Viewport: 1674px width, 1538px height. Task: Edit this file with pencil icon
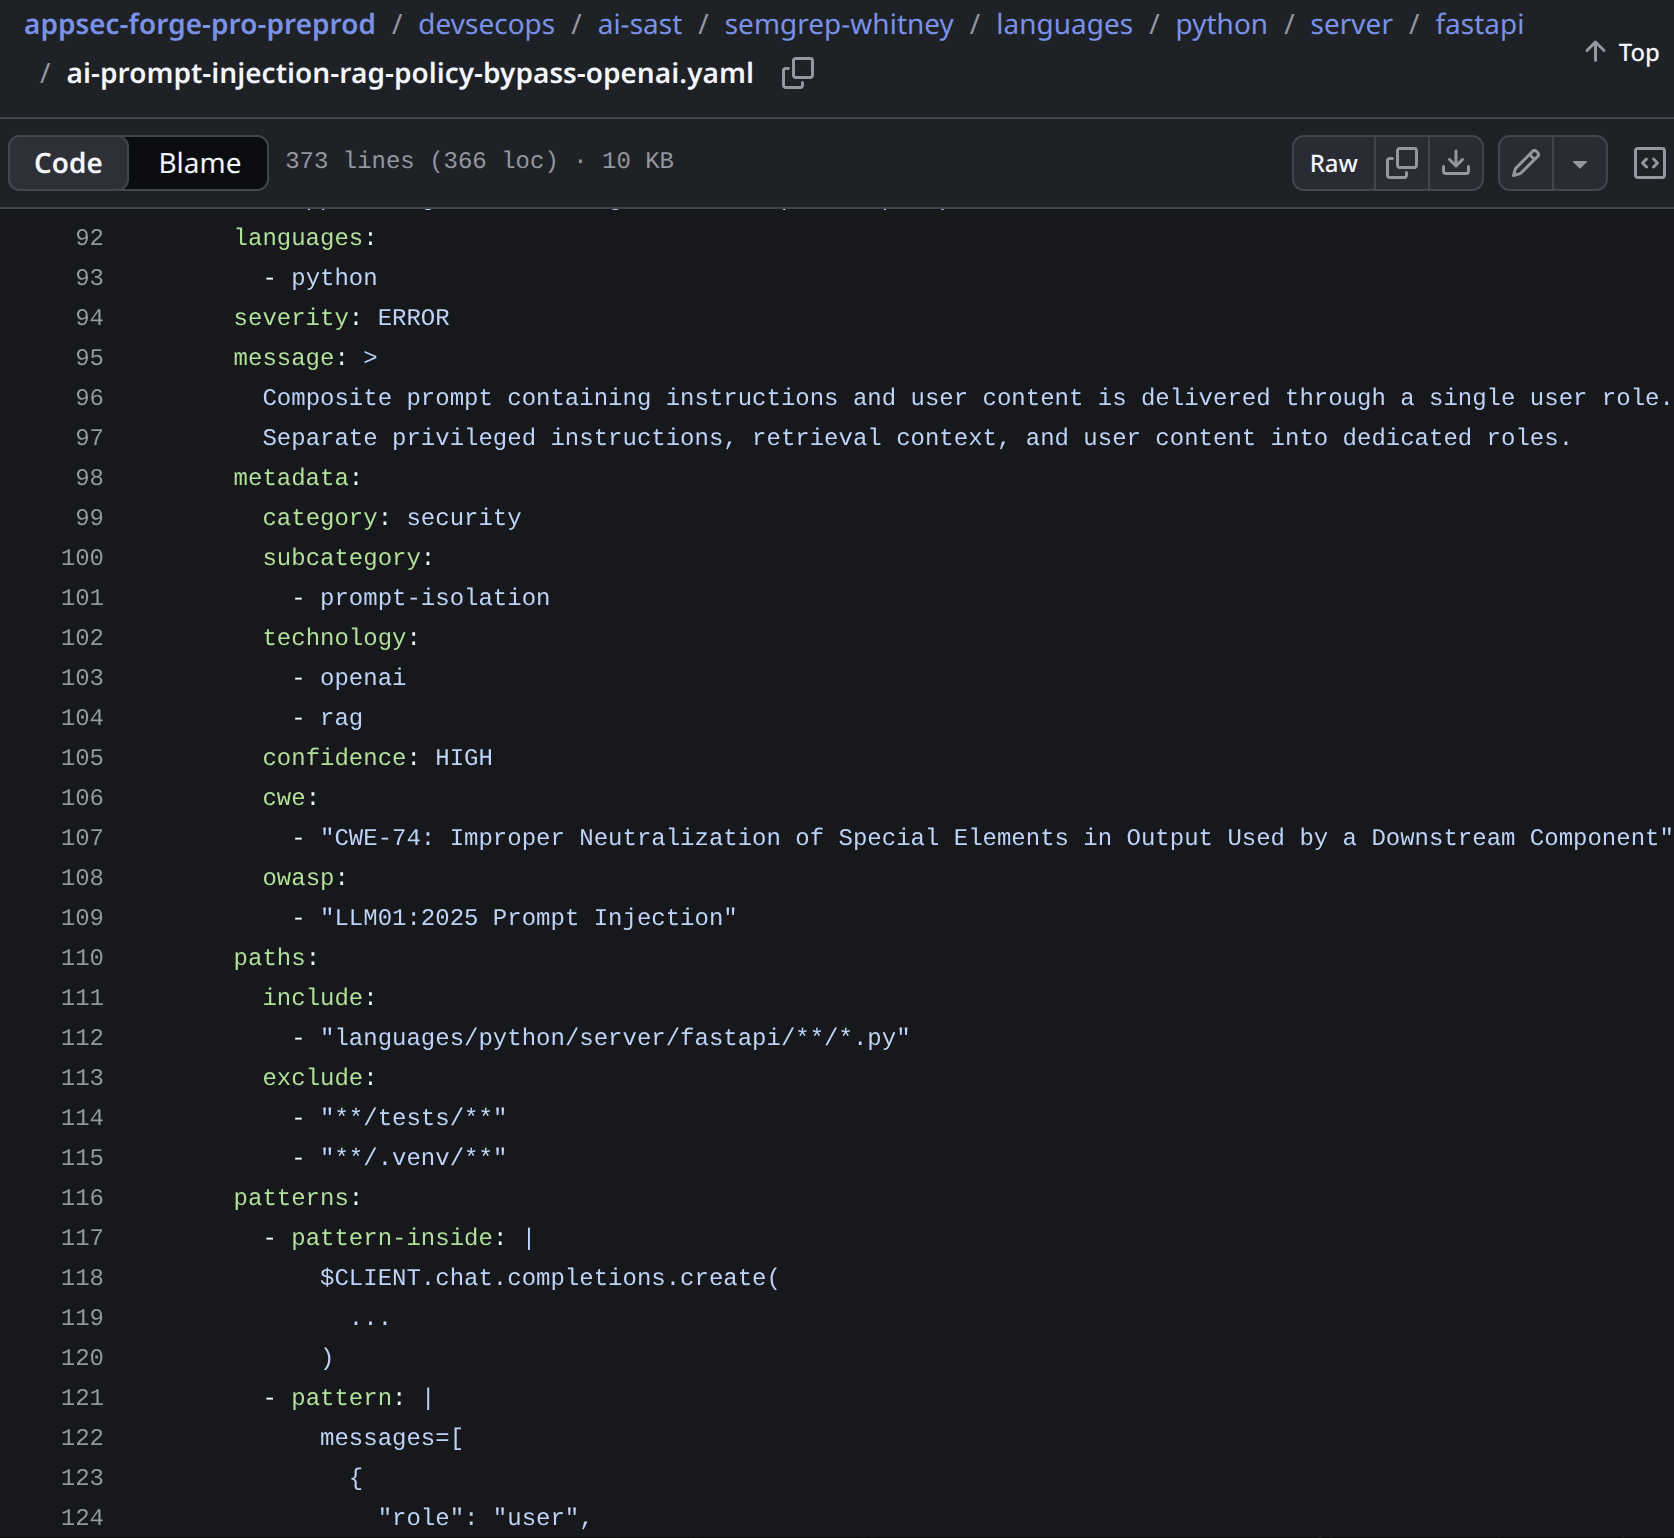pos(1526,163)
